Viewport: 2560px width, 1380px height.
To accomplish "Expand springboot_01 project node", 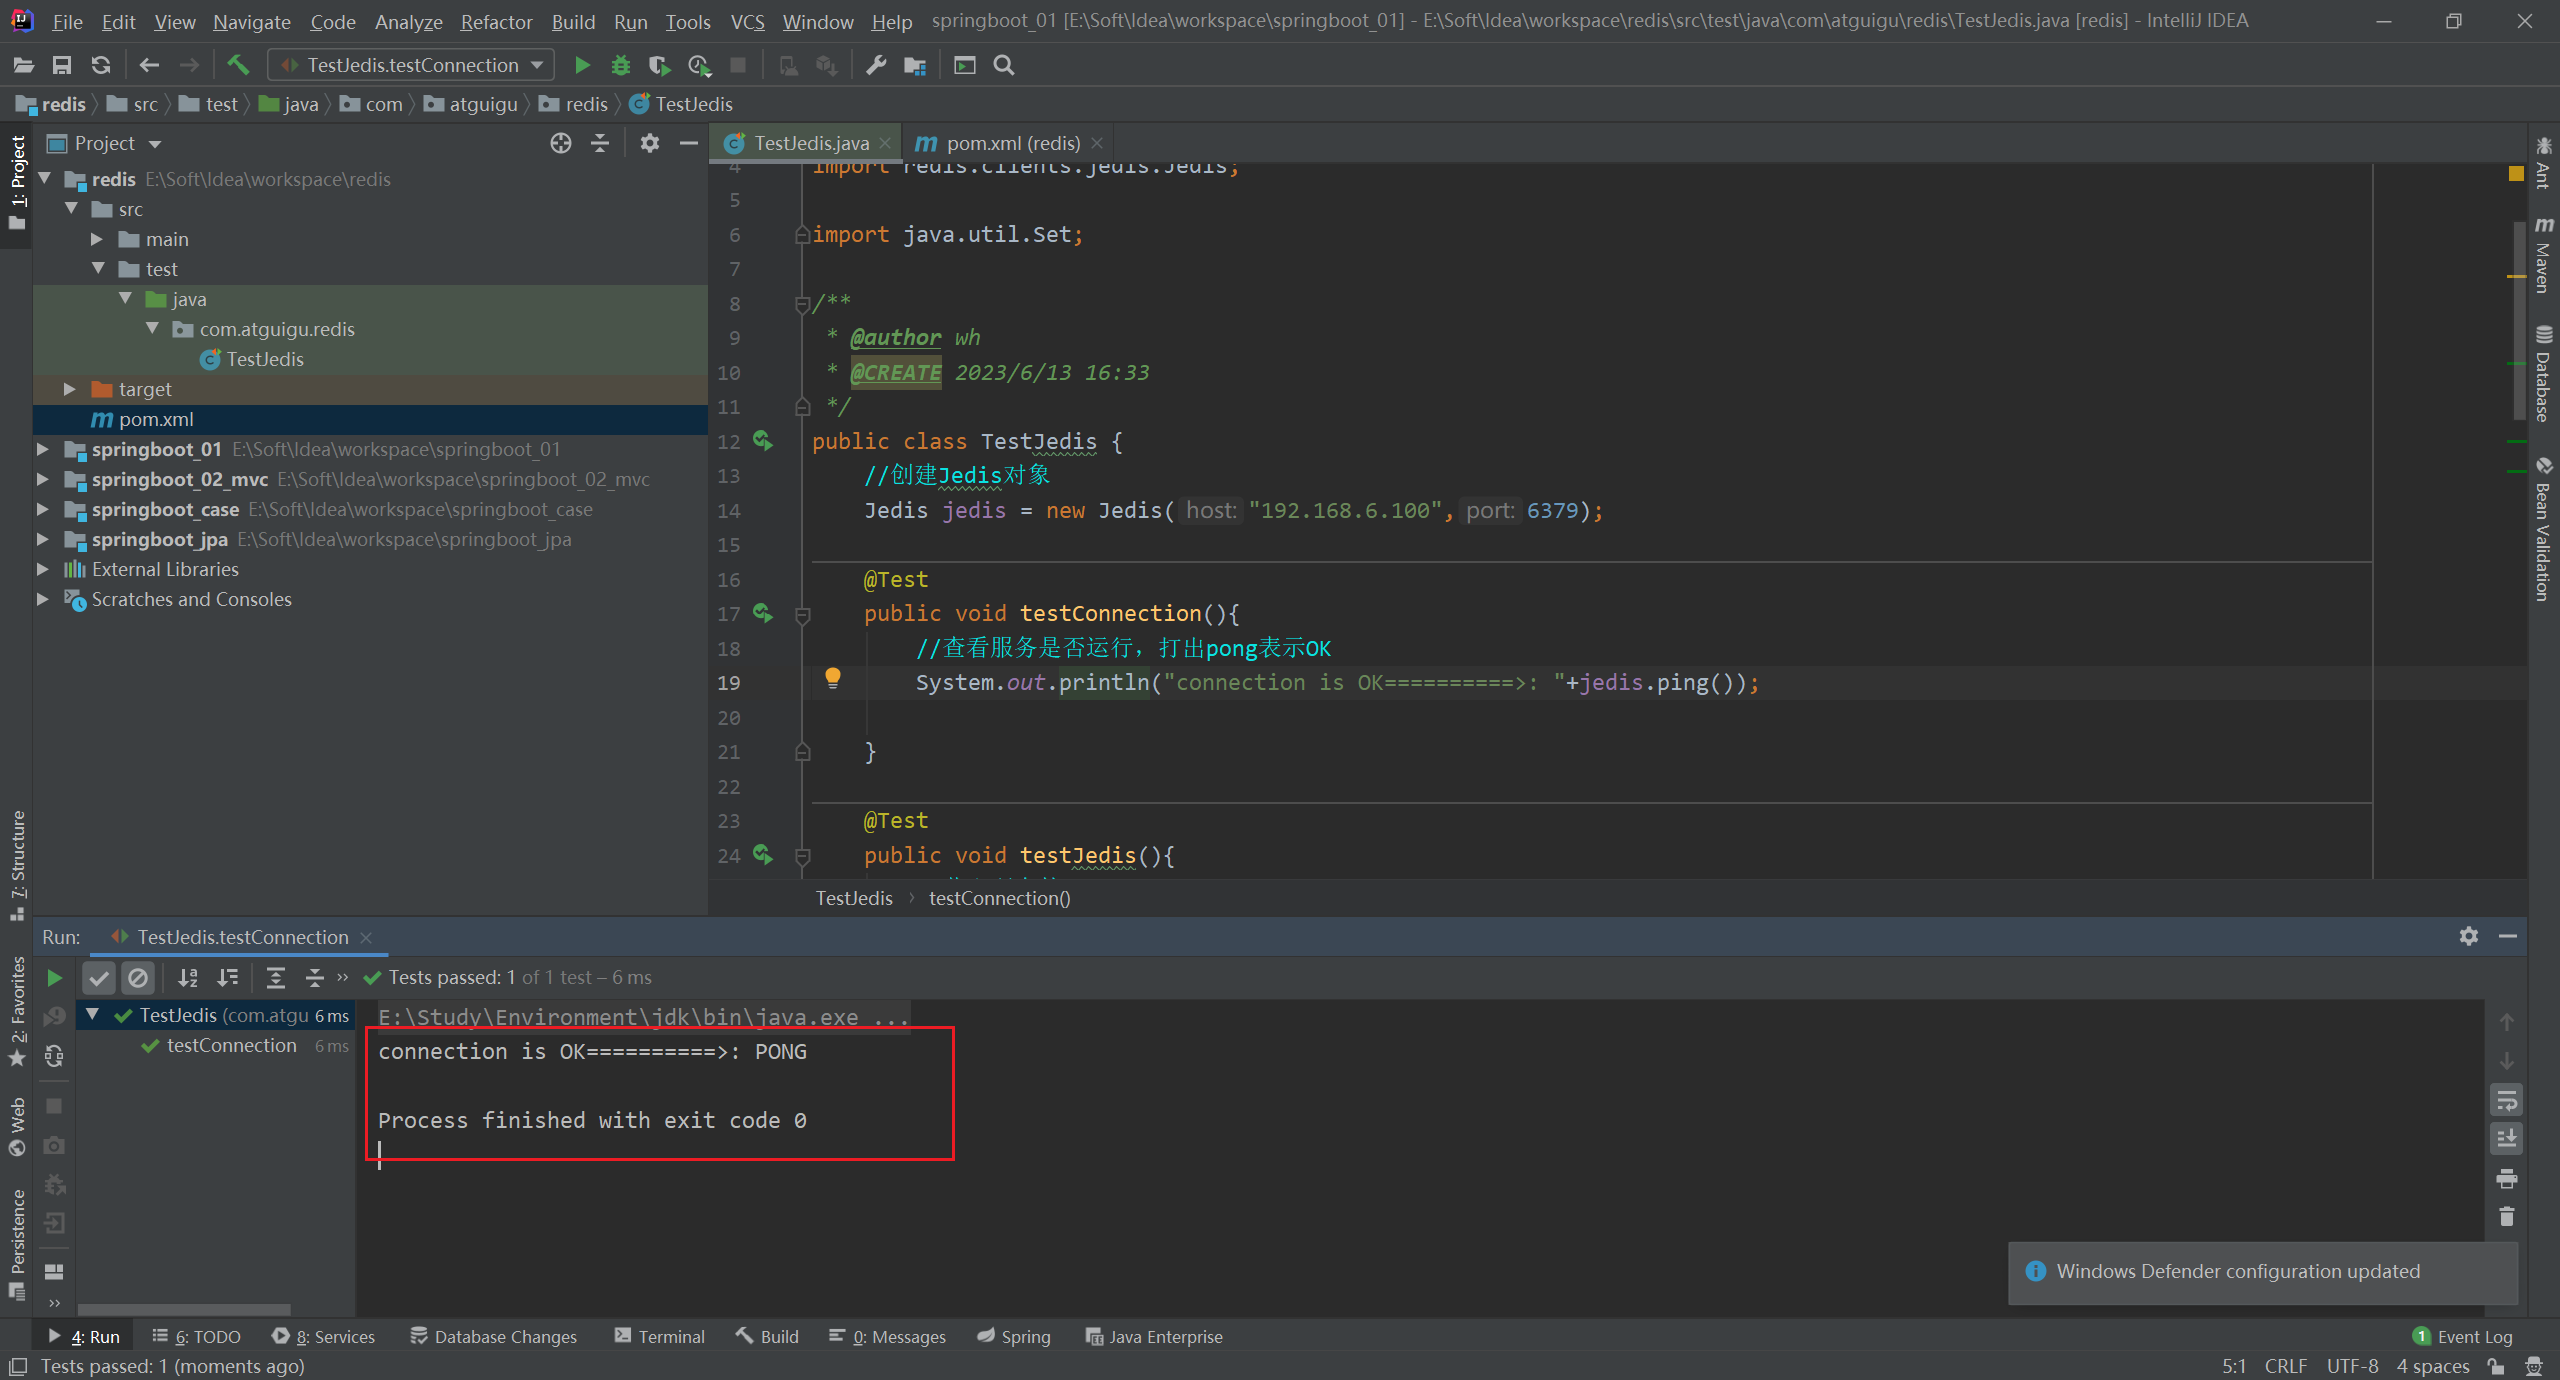I will (x=43, y=449).
